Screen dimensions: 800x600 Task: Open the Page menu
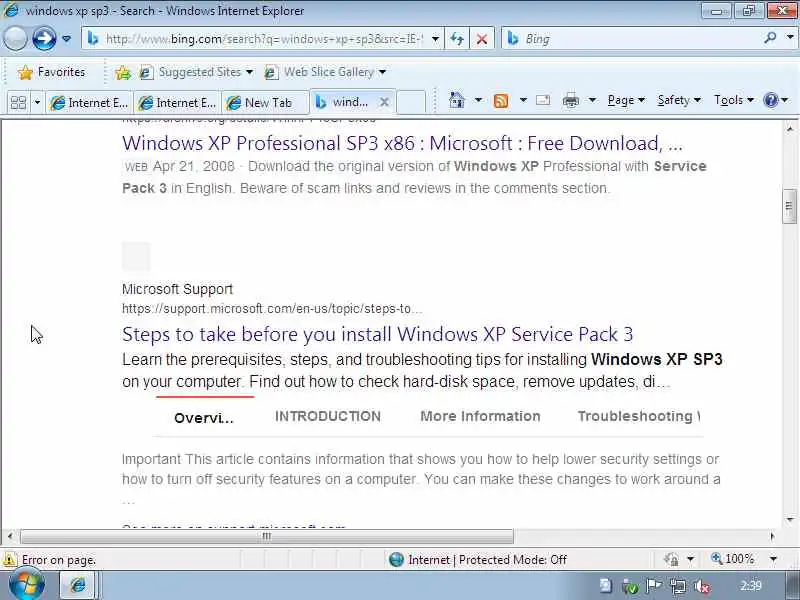[x=626, y=100]
